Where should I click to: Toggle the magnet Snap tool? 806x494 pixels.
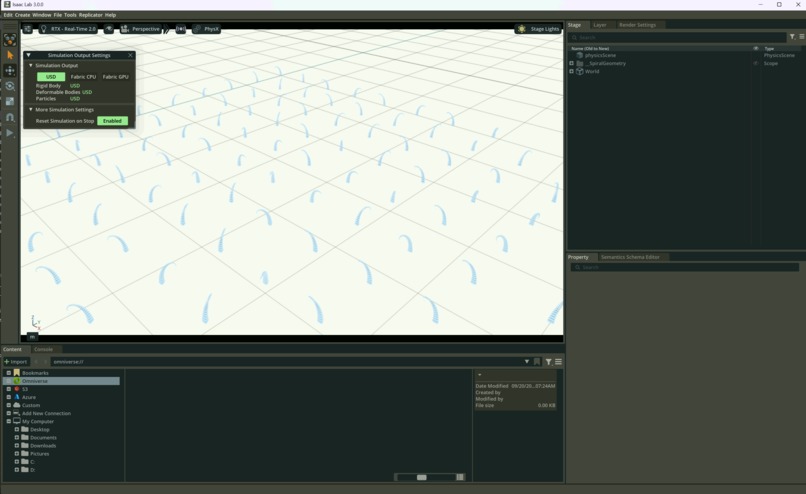pyautogui.click(x=10, y=117)
